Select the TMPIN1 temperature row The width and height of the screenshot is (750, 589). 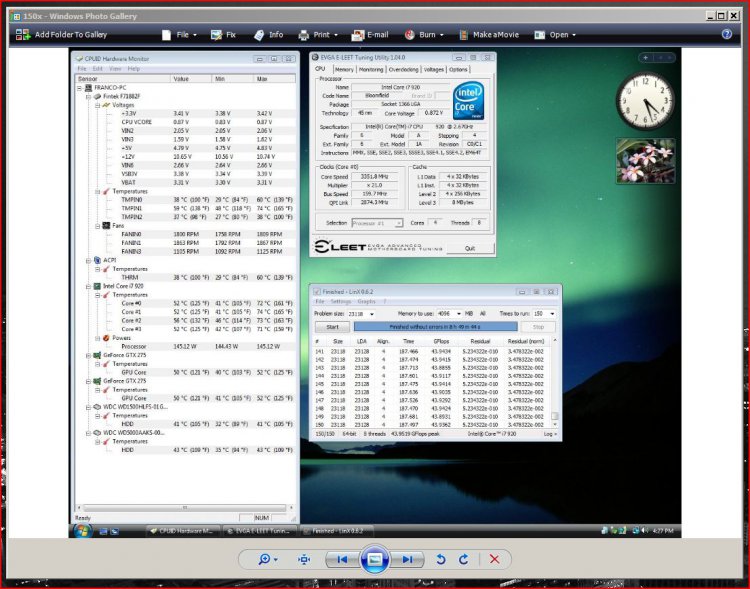click(x=186, y=209)
